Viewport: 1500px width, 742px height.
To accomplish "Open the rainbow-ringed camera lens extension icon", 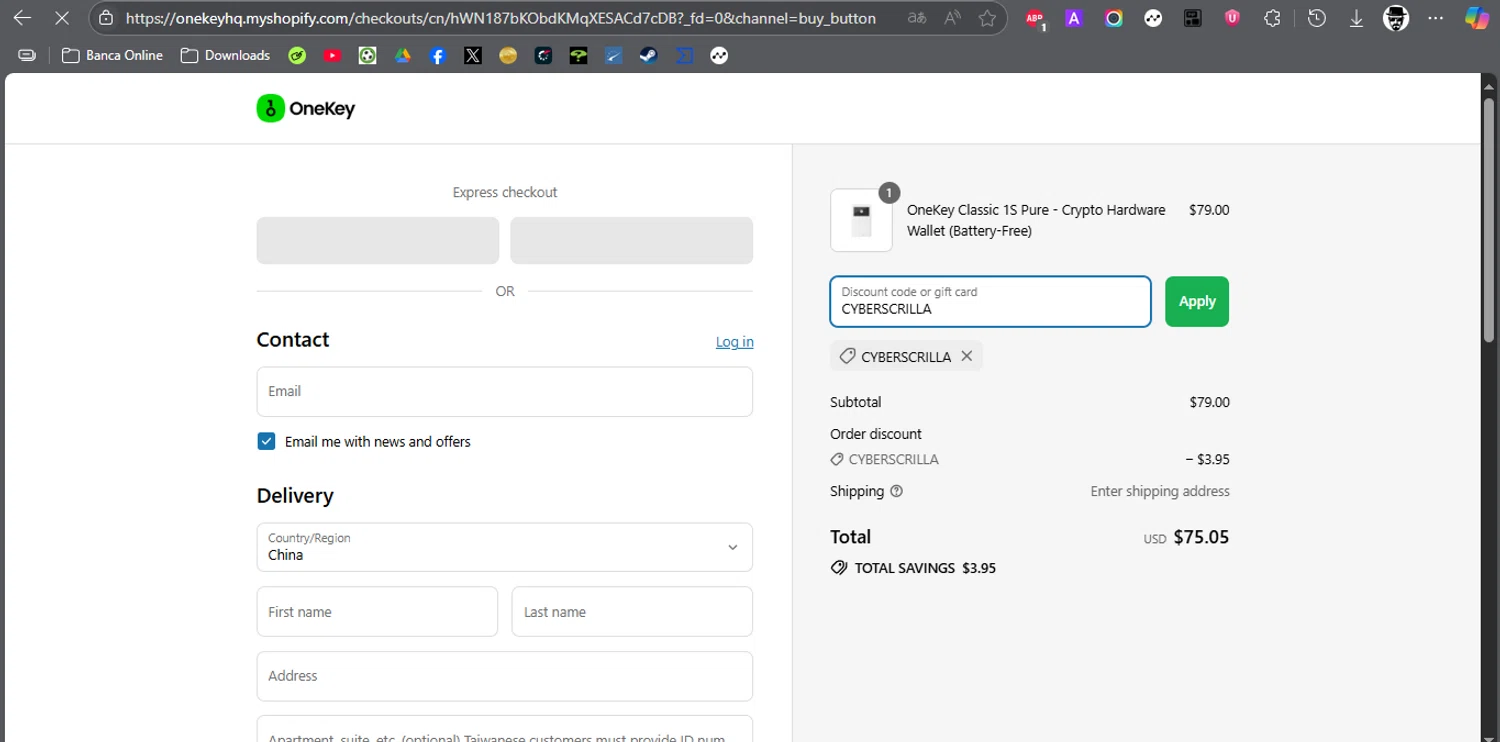I will click(1114, 18).
